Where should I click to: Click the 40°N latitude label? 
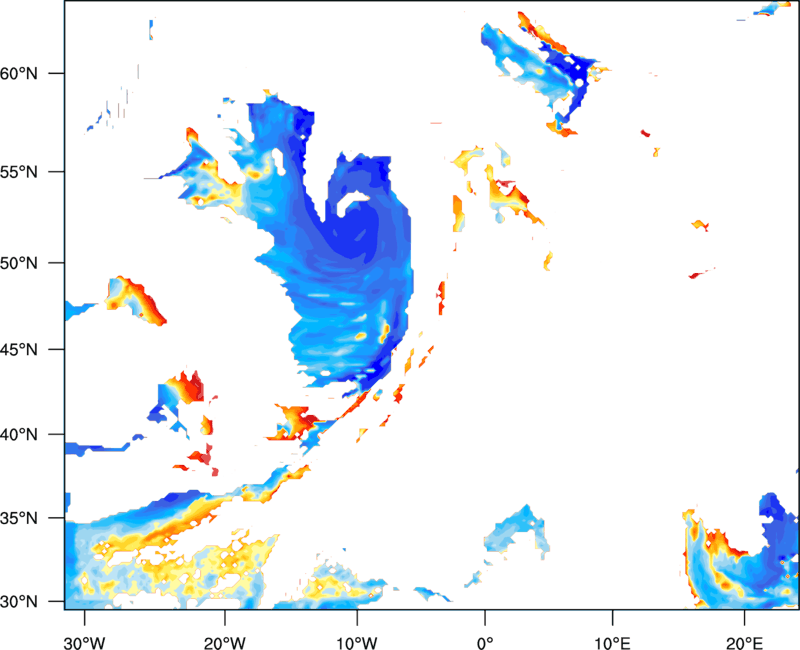19,435
